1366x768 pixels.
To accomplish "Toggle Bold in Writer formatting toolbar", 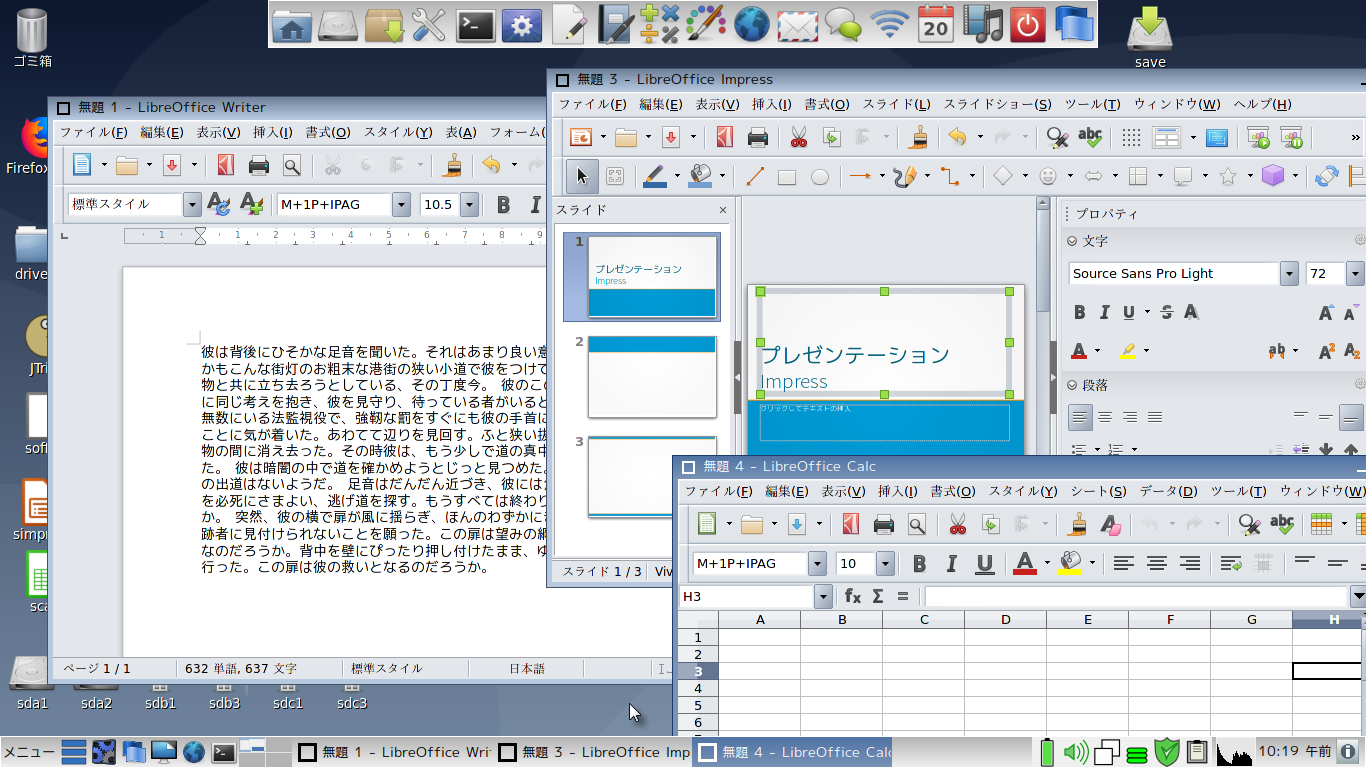I will pyautogui.click(x=504, y=205).
